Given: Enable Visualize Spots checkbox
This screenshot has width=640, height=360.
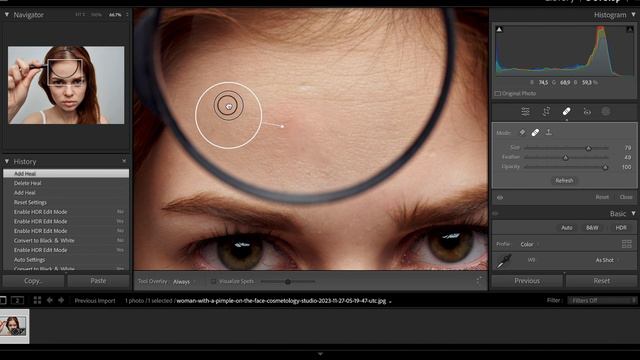Looking at the screenshot, I should point(213,281).
